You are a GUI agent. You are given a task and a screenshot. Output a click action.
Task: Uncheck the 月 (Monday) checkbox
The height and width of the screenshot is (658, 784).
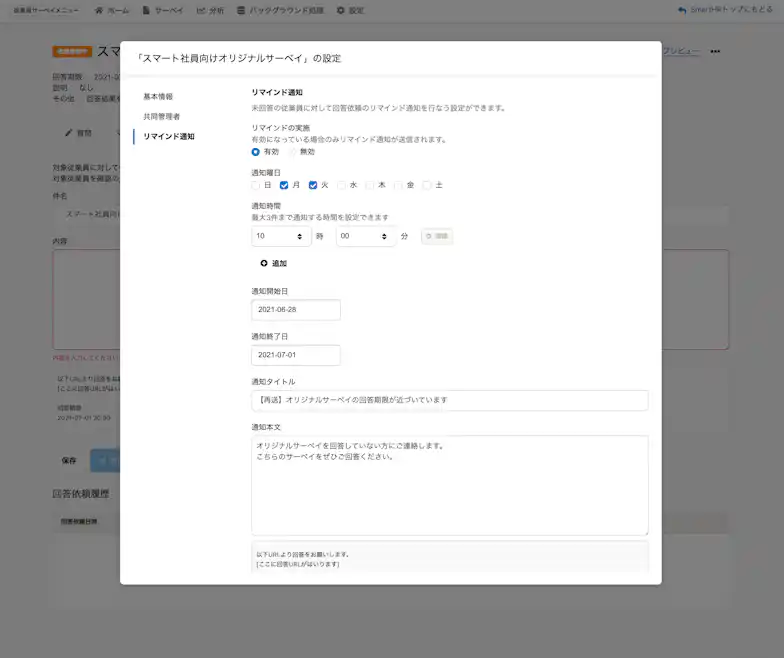click(284, 186)
